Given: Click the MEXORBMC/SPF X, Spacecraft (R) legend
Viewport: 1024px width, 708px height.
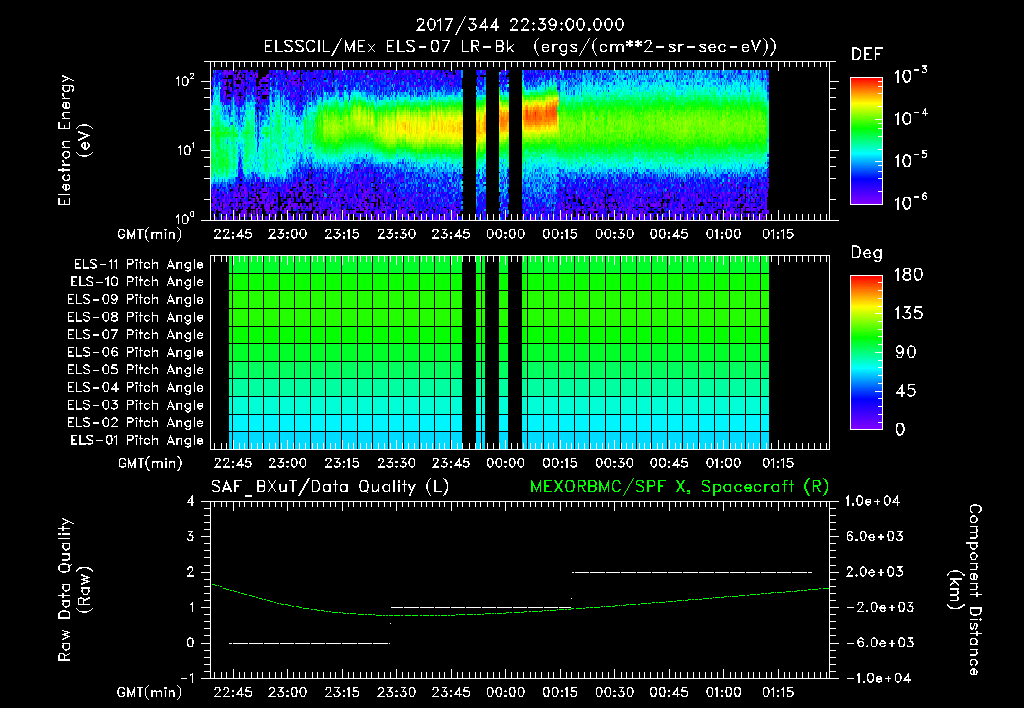Looking at the screenshot, I should 679,487.
